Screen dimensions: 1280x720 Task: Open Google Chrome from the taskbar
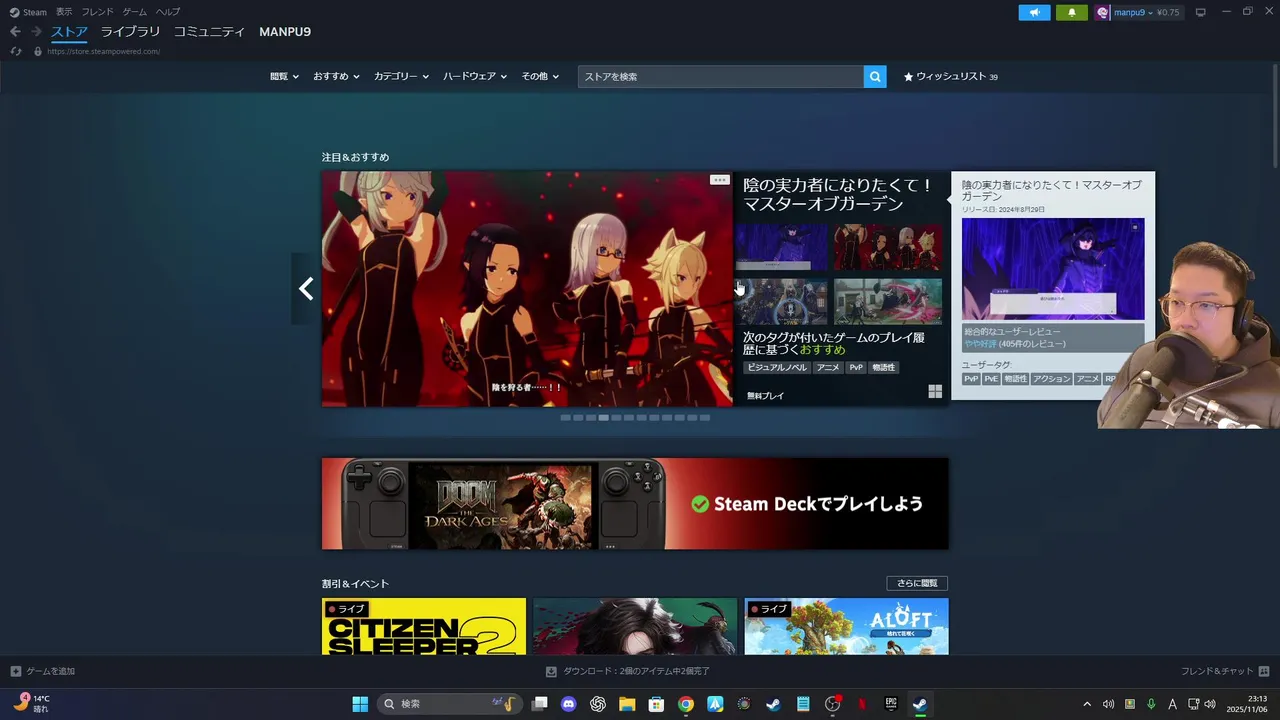pyautogui.click(x=686, y=704)
